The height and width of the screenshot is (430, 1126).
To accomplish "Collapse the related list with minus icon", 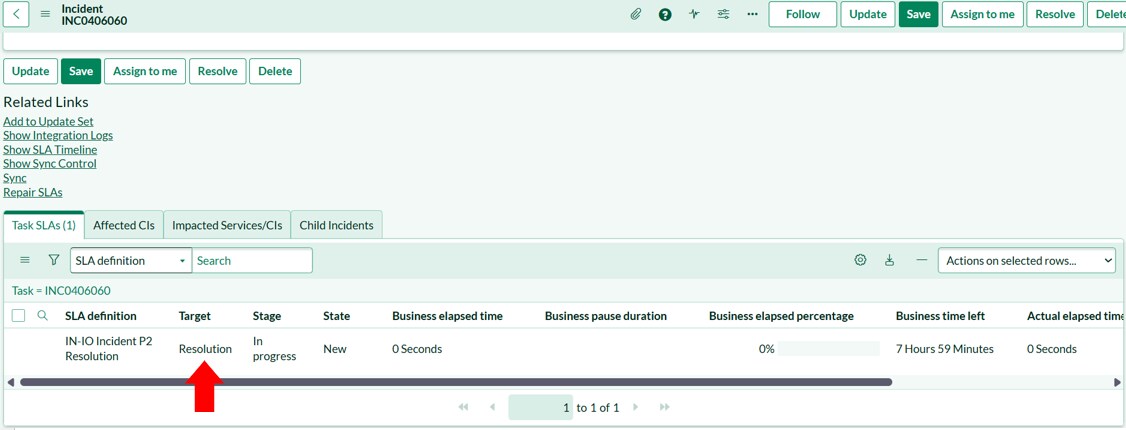I will pyautogui.click(x=922, y=261).
